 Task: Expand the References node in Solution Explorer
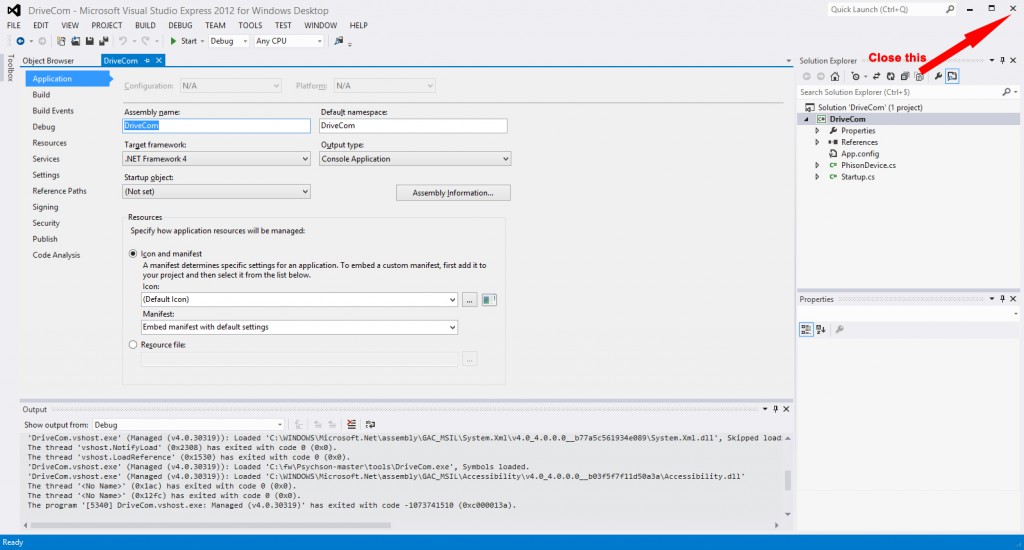[817, 142]
